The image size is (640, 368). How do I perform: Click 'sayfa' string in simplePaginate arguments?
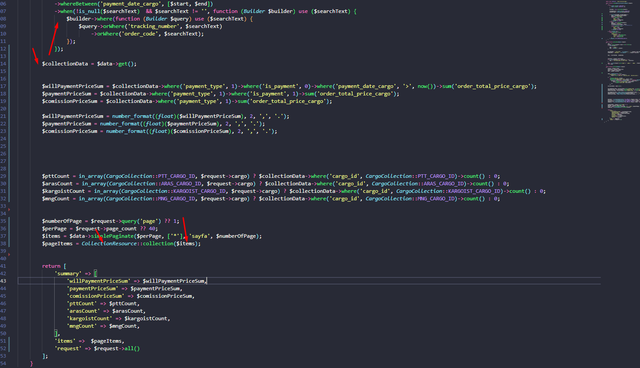point(200,236)
